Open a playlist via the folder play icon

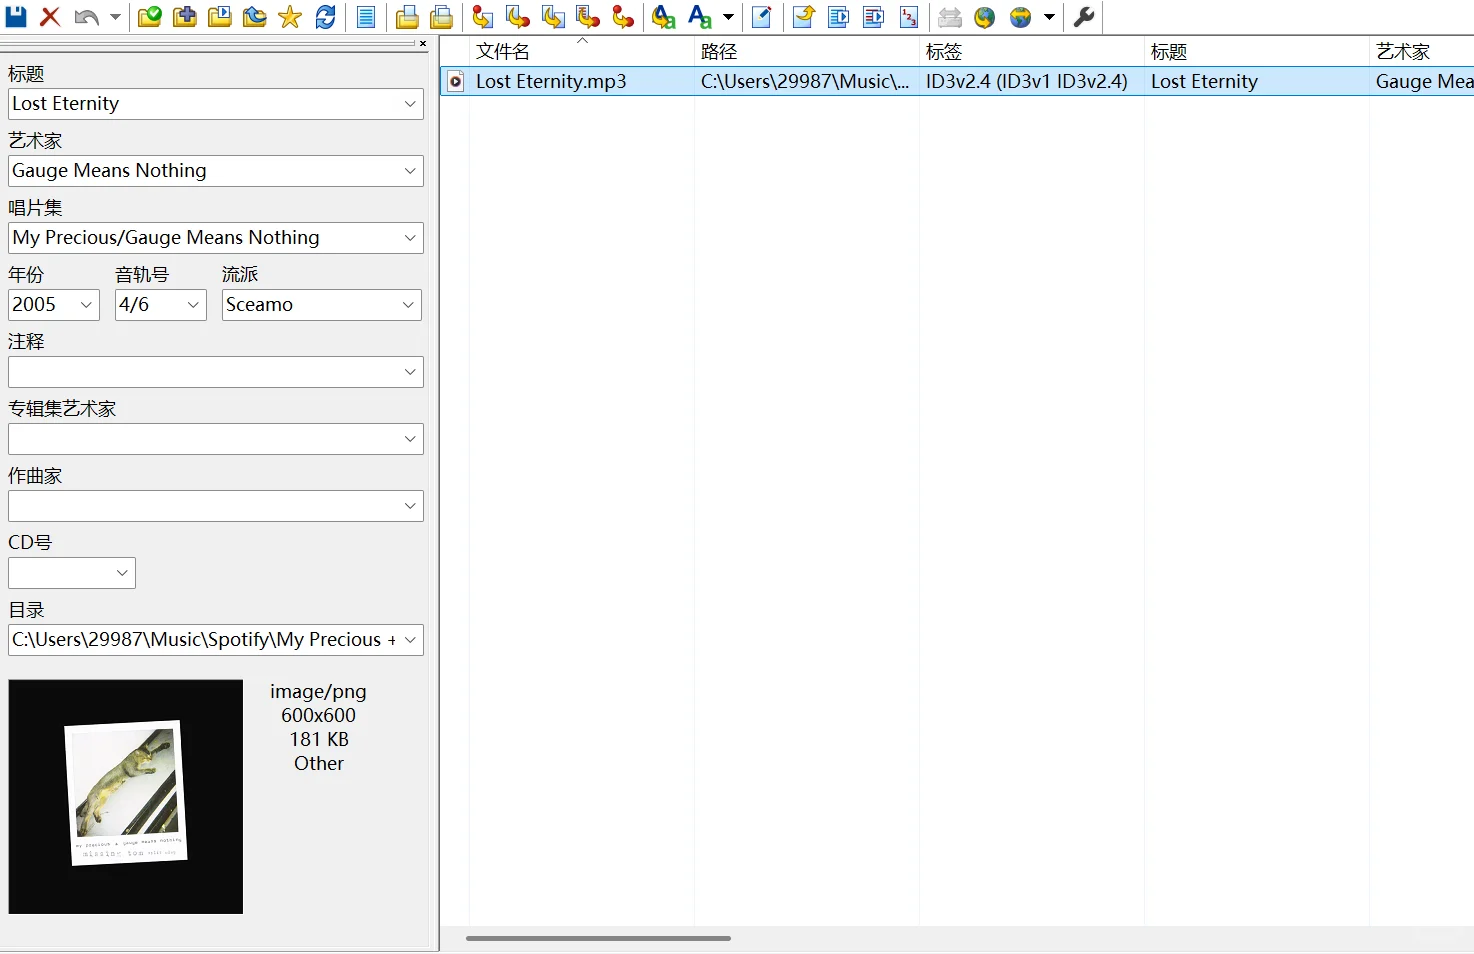point(219,16)
